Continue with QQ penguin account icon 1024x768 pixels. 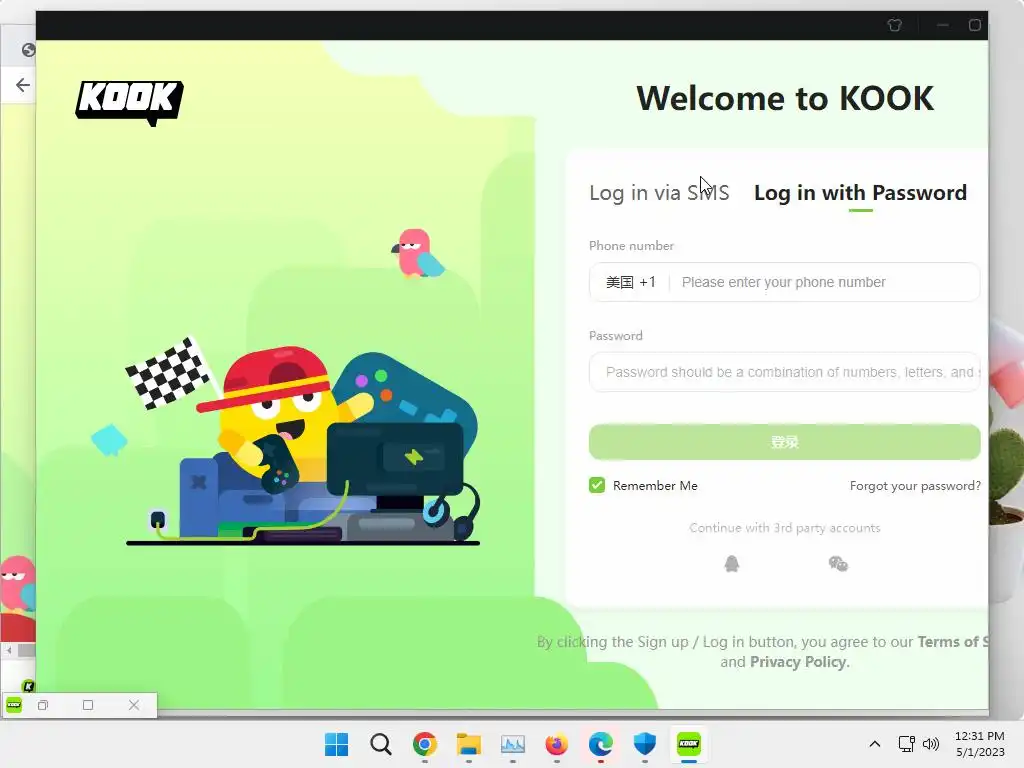(x=731, y=564)
